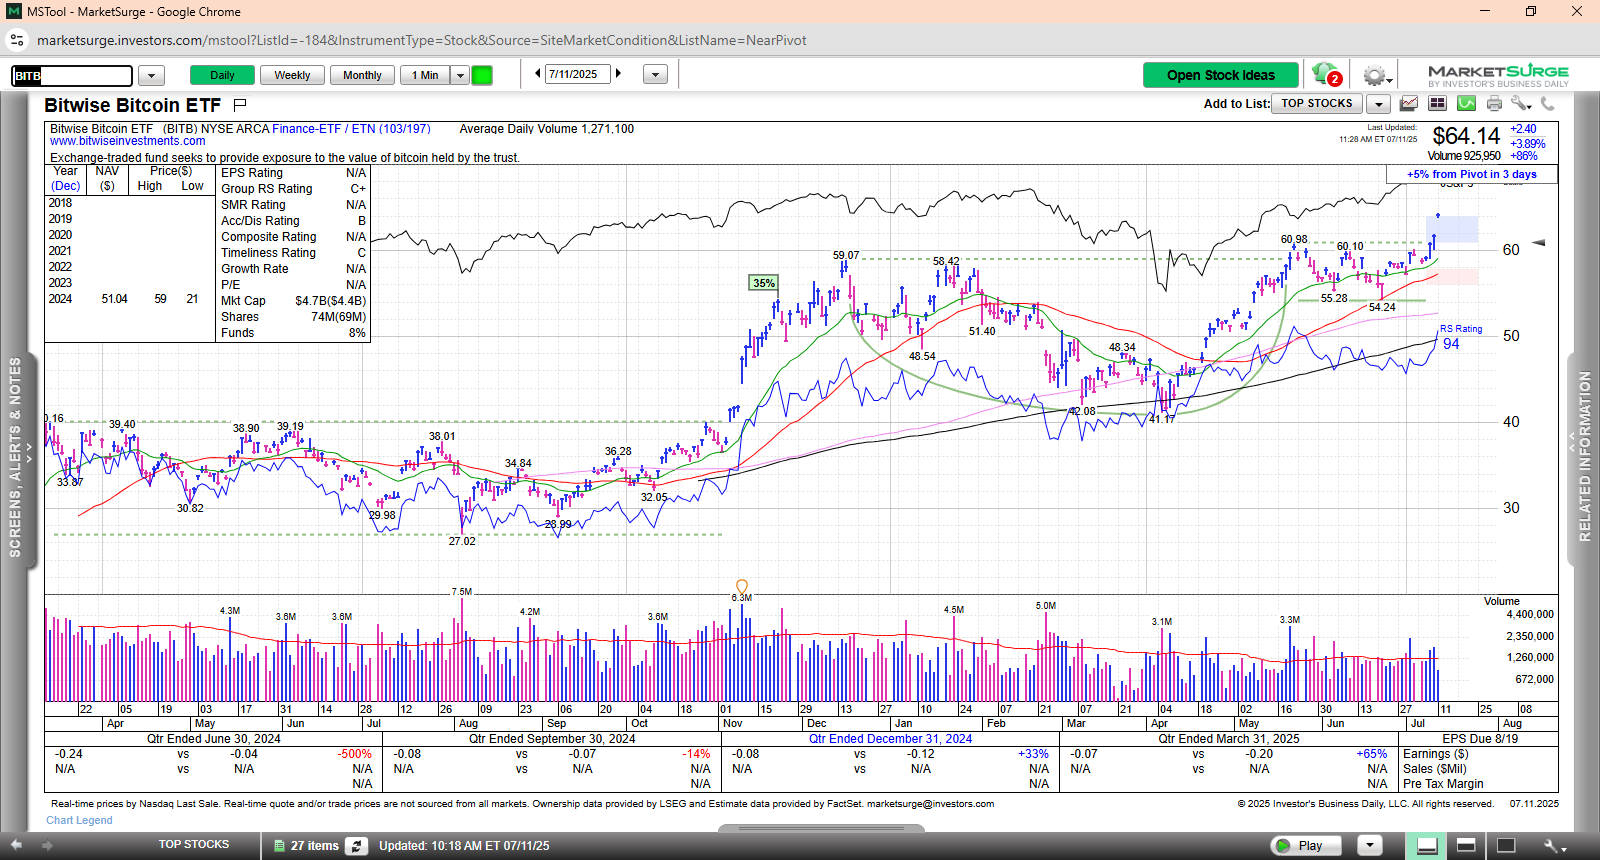Flag the Bitwise Bitcoin ETF stock

pyautogui.click(x=240, y=105)
